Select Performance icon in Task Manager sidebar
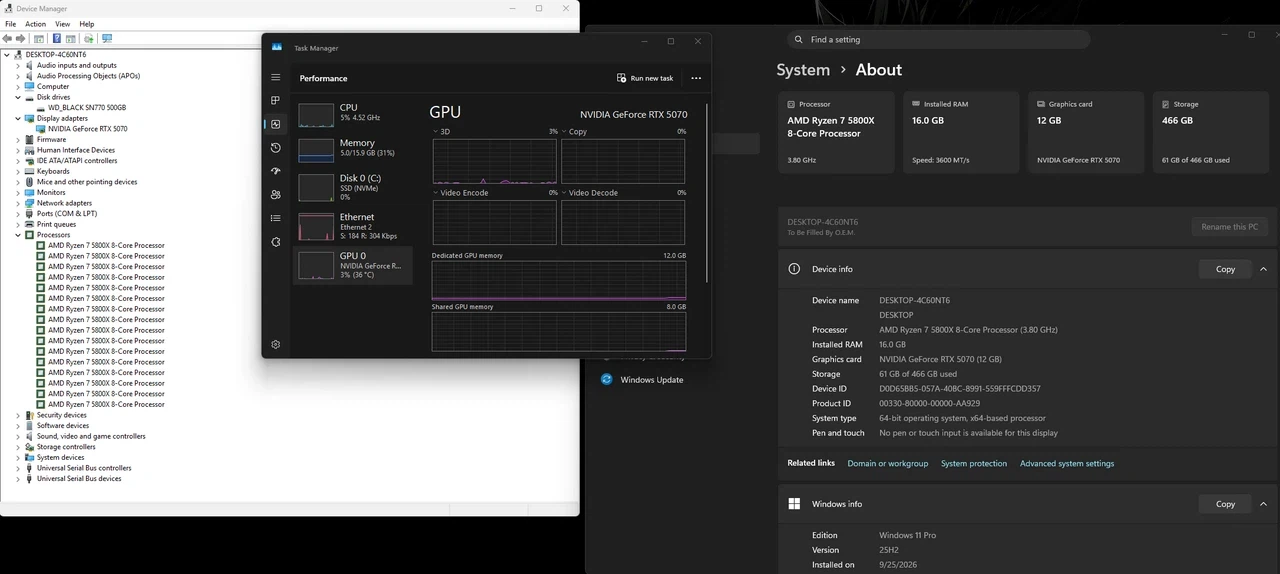The width and height of the screenshot is (1280, 574). (x=276, y=124)
